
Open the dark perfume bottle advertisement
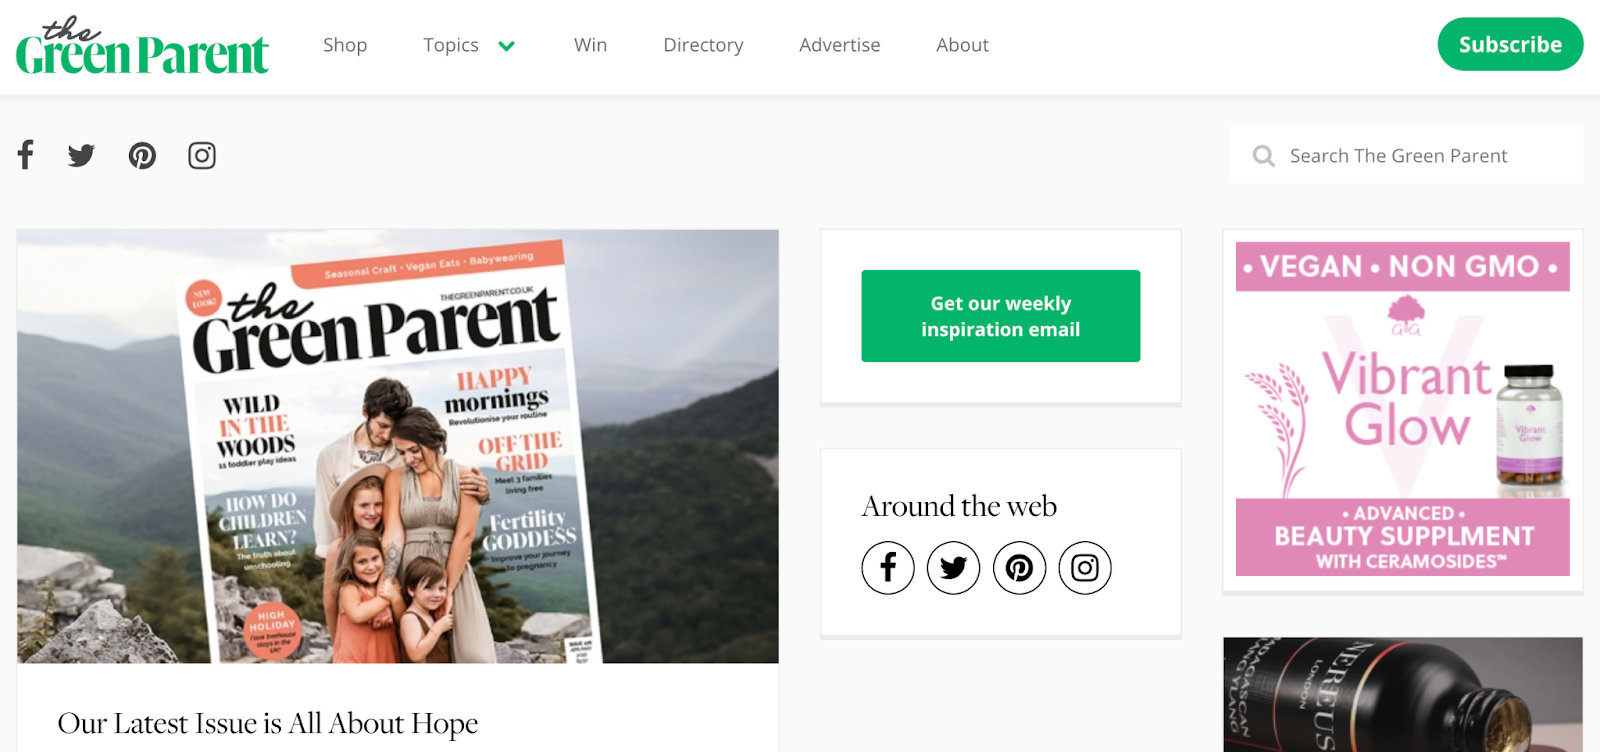[1402, 694]
